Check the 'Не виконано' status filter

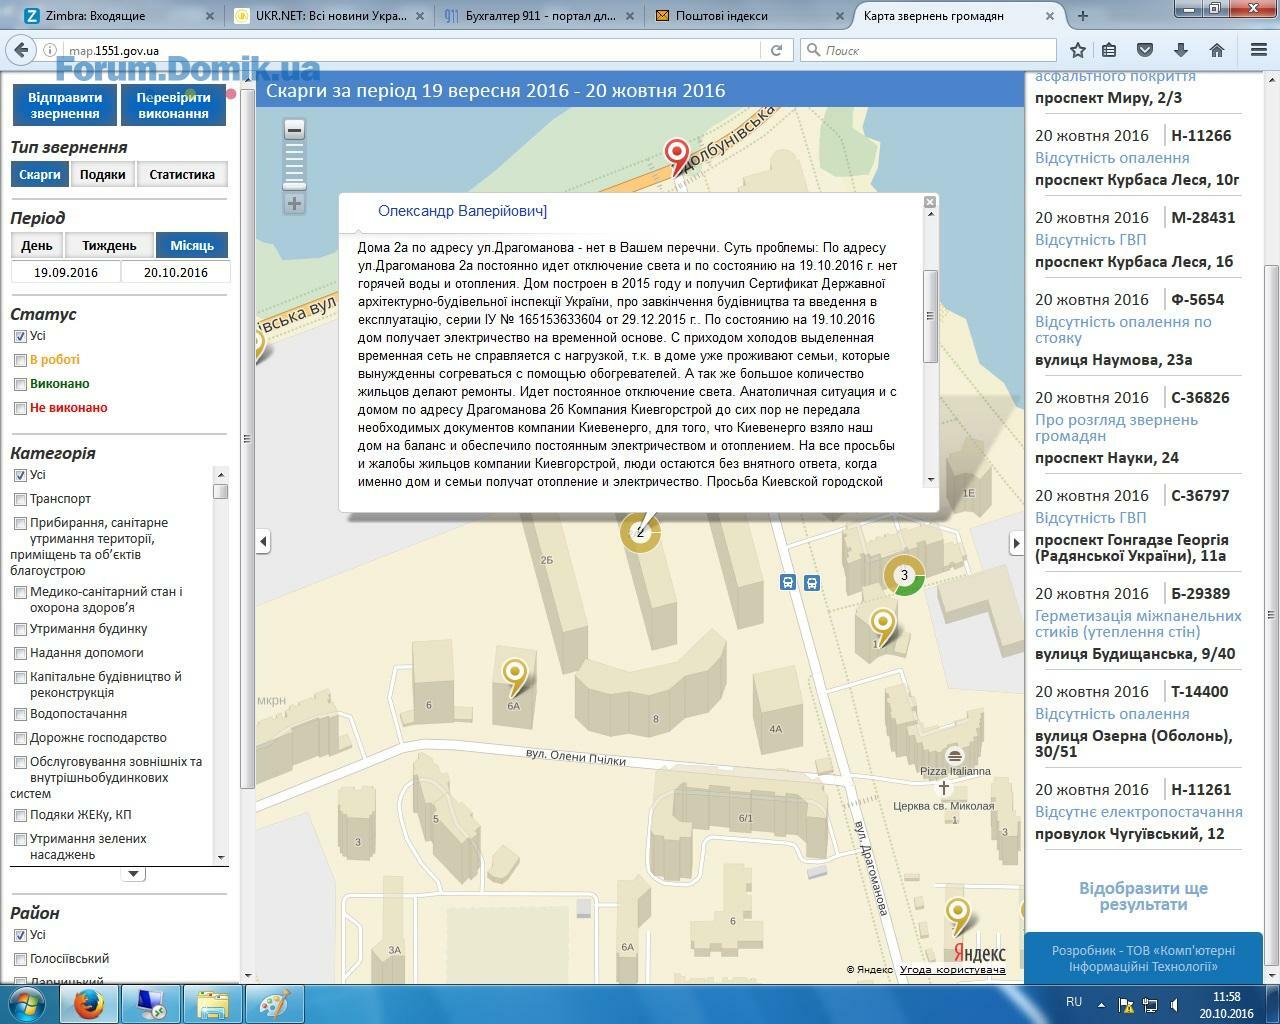click(x=20, y=408)
